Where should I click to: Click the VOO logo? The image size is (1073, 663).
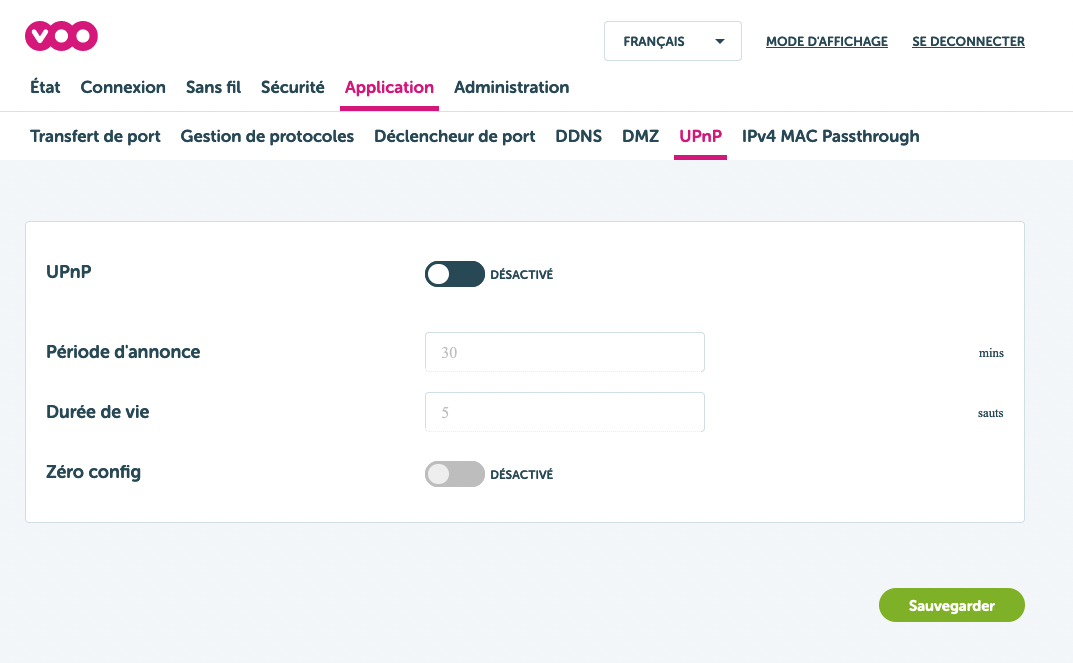point(61,37)
